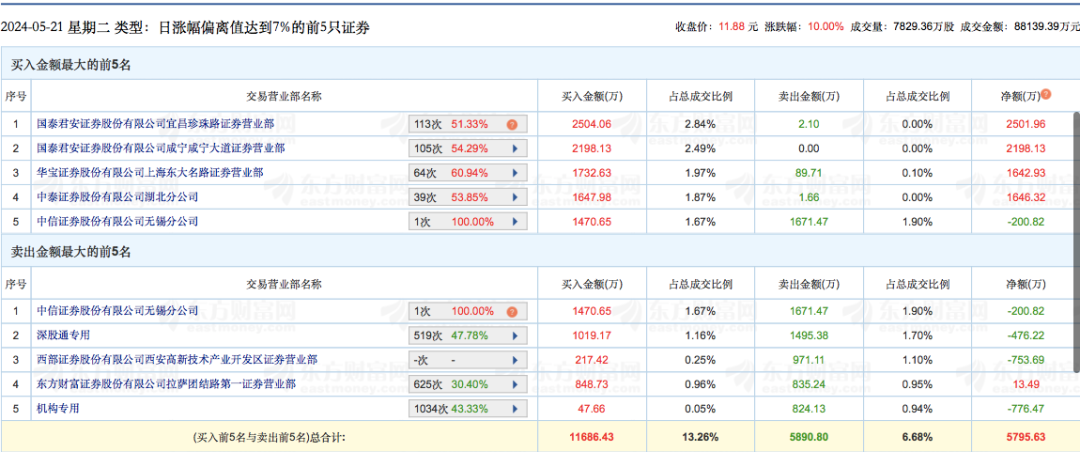Click closing price 11.88 元
The image size is (1080, 452).
(x=738, y=27)
